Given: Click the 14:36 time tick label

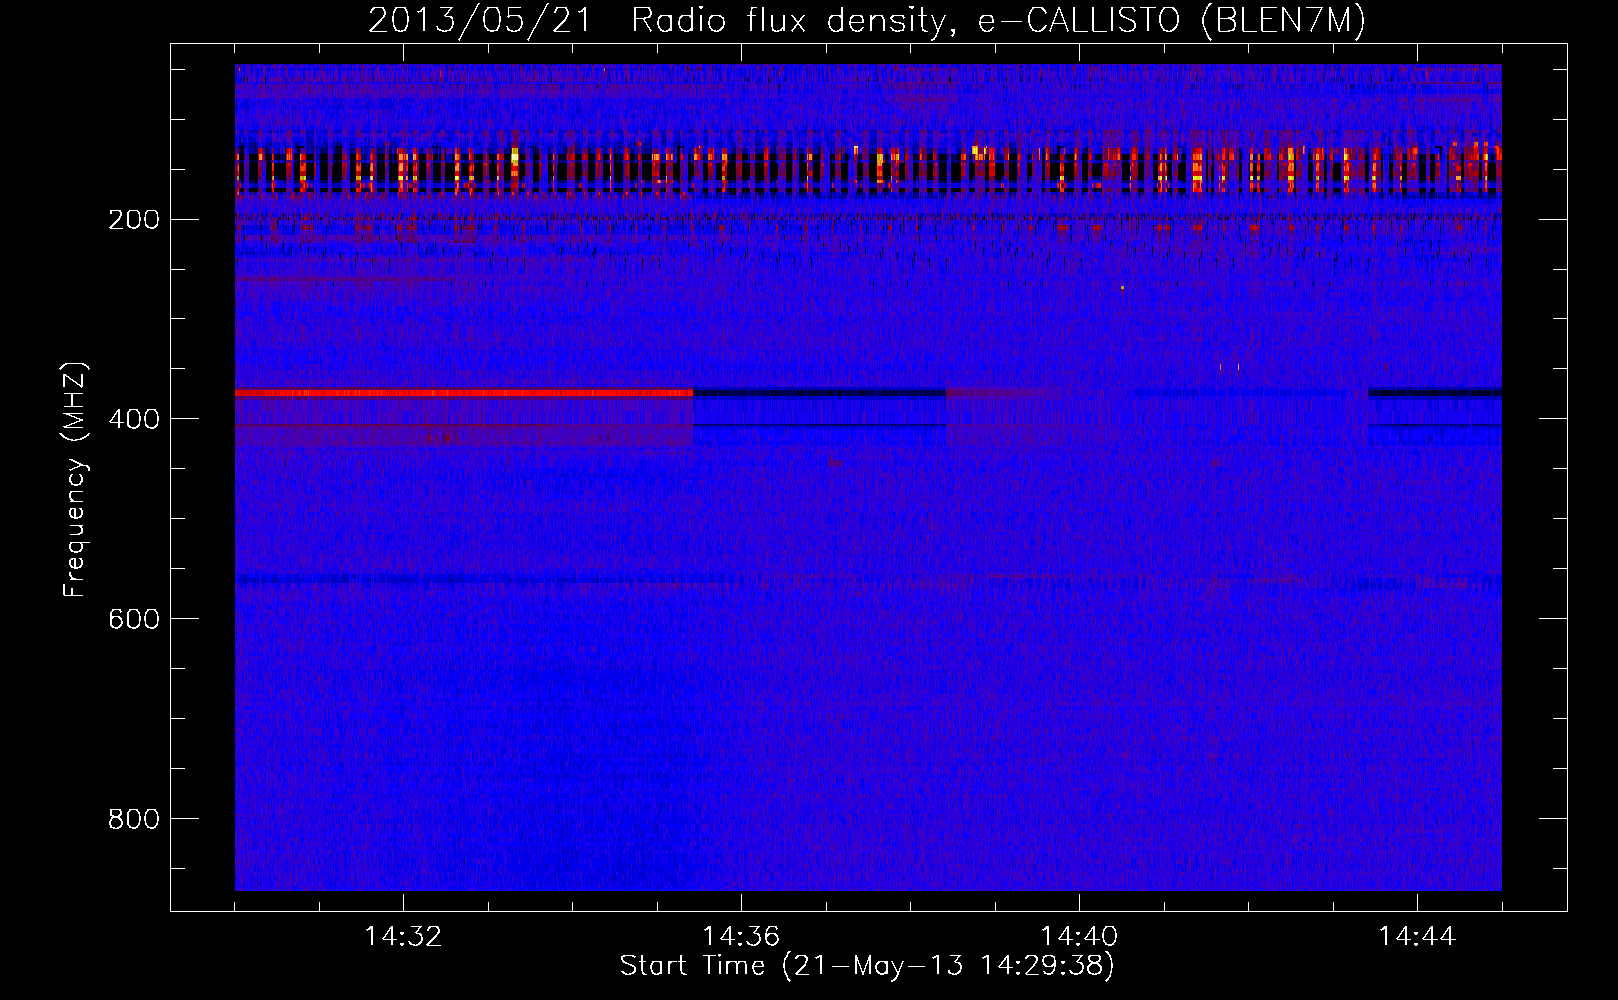Looking at the screenshot, I should click(741, 937).
